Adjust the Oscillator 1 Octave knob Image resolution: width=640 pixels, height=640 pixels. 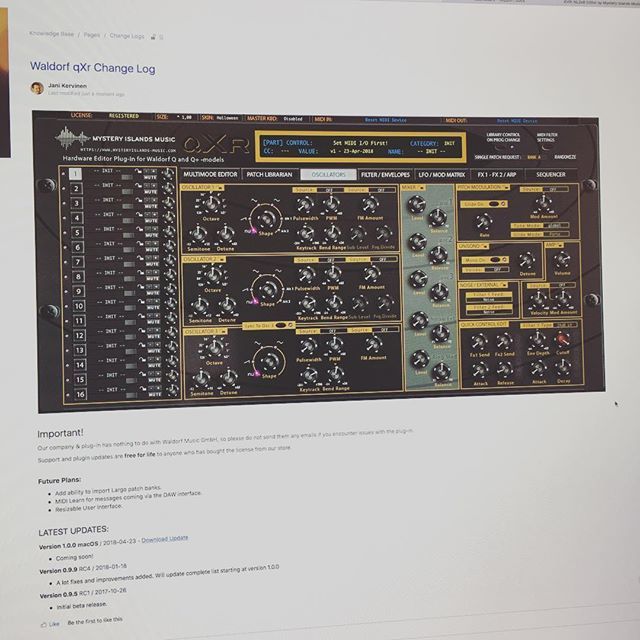point(211,204)
